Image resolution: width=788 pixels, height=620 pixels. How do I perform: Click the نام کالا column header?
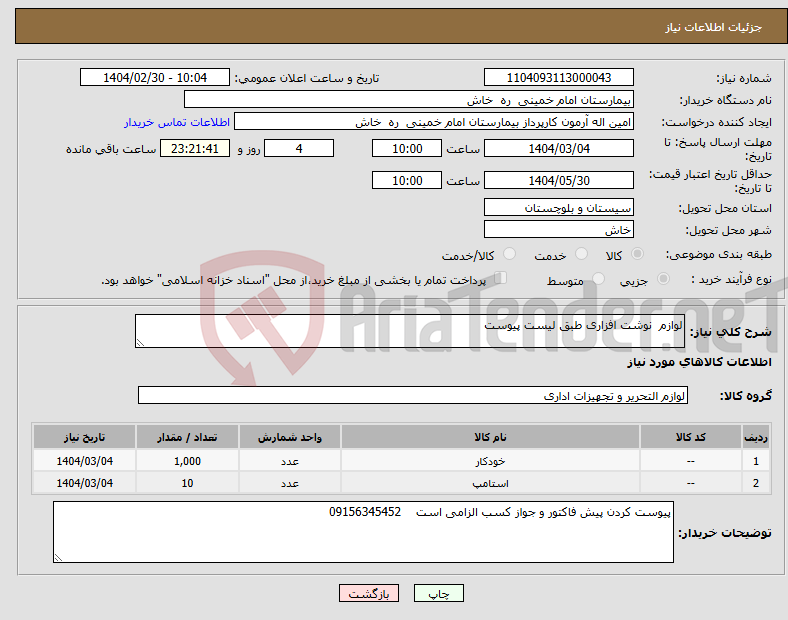coord(490,437)
